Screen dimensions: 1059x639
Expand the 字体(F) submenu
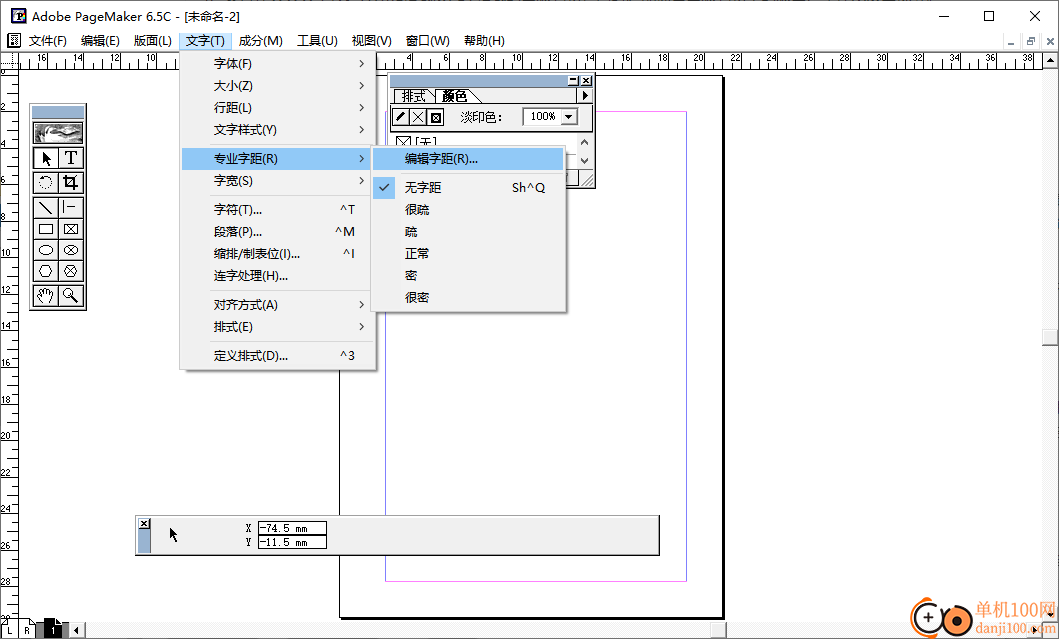(278, 63)
